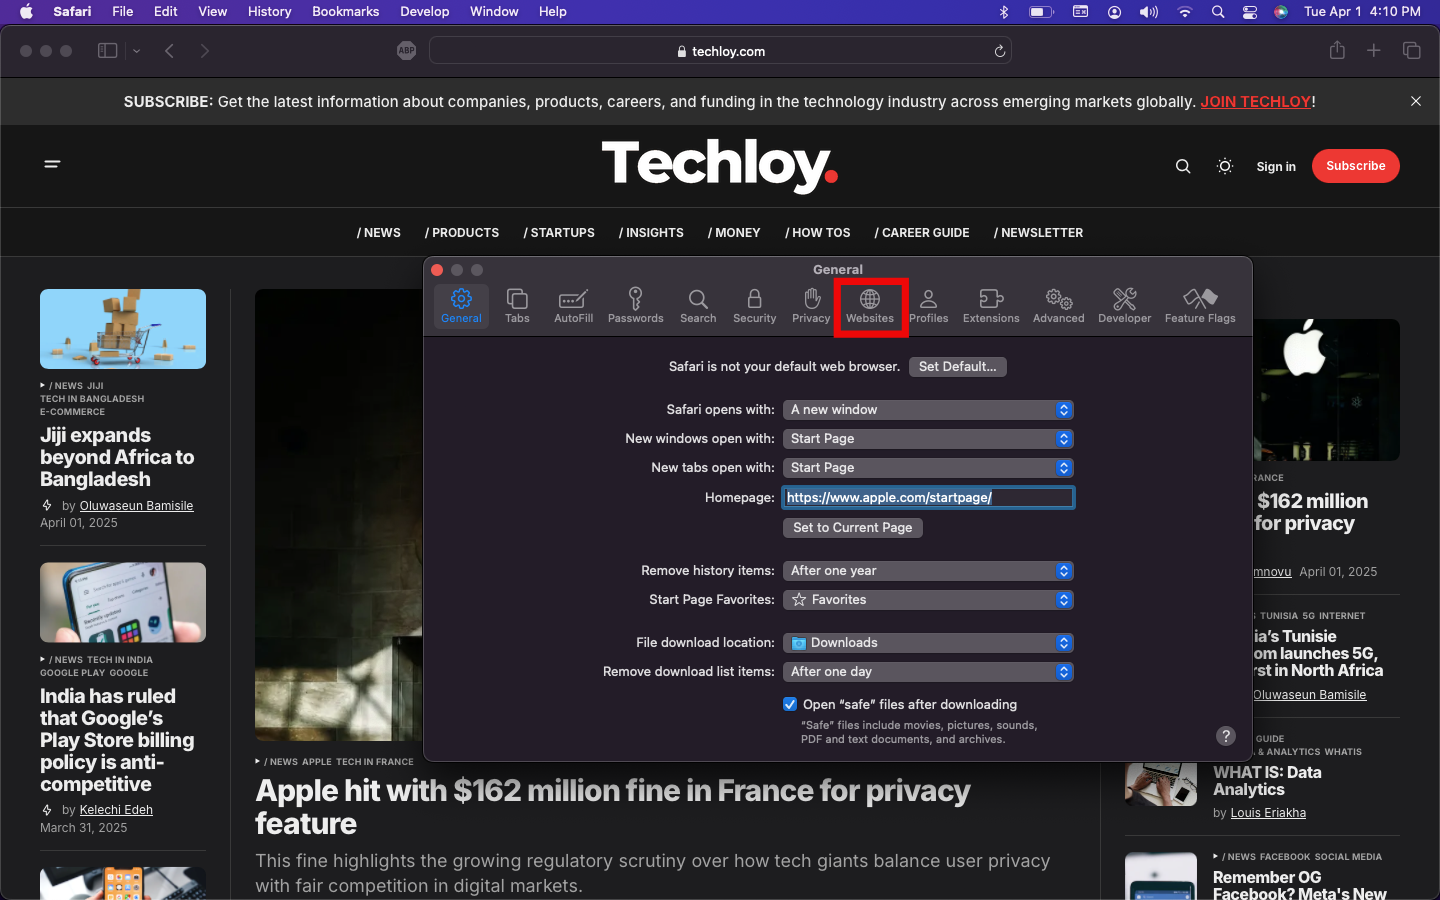Open the sidebar tab group chevron menu

(137, 51)
